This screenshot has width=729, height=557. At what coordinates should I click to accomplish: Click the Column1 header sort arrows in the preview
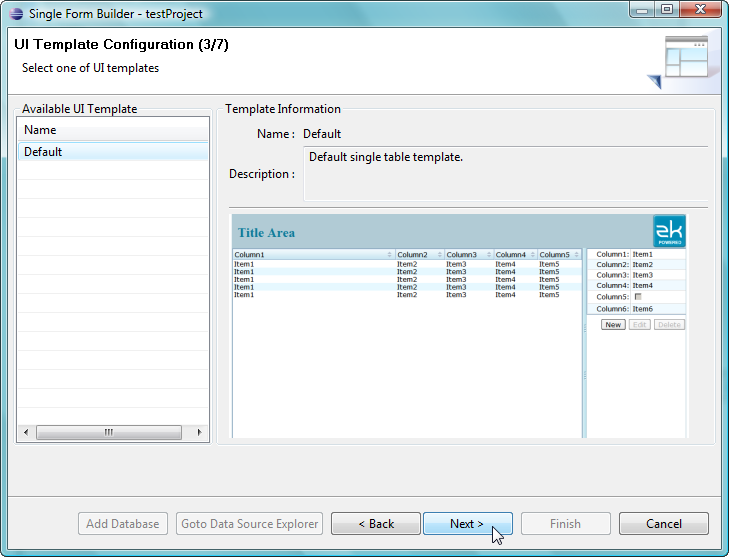coord(389,255)
